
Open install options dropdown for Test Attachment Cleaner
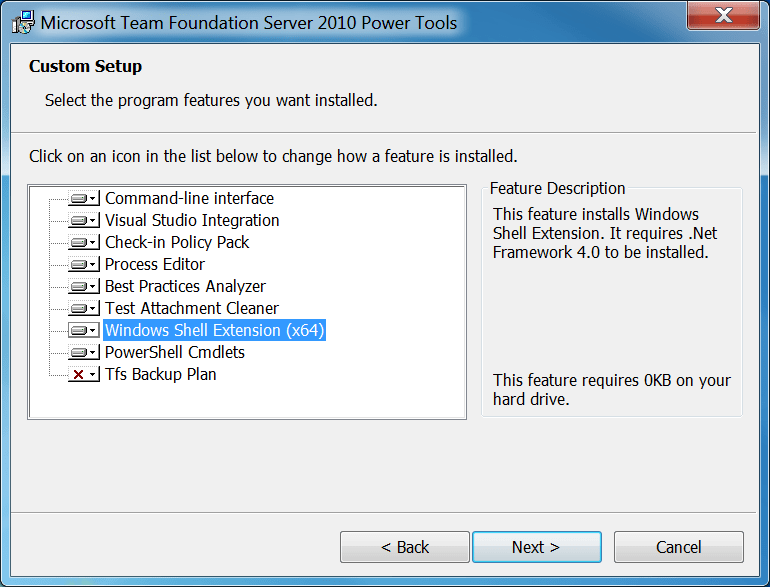pyautogui.click(x=83, y=308)
